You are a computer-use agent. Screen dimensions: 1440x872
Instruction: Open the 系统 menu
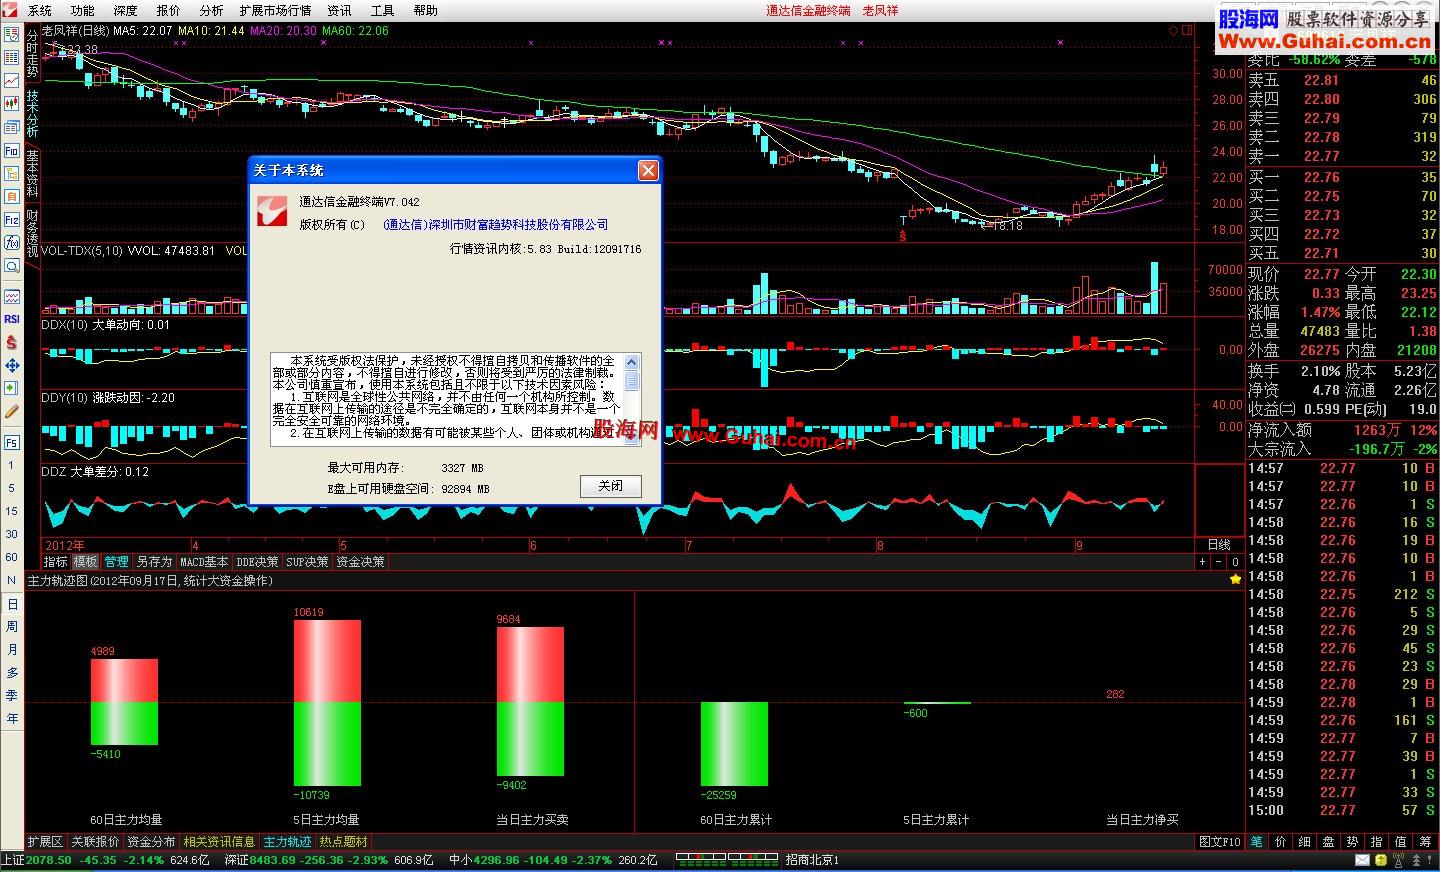39,10
